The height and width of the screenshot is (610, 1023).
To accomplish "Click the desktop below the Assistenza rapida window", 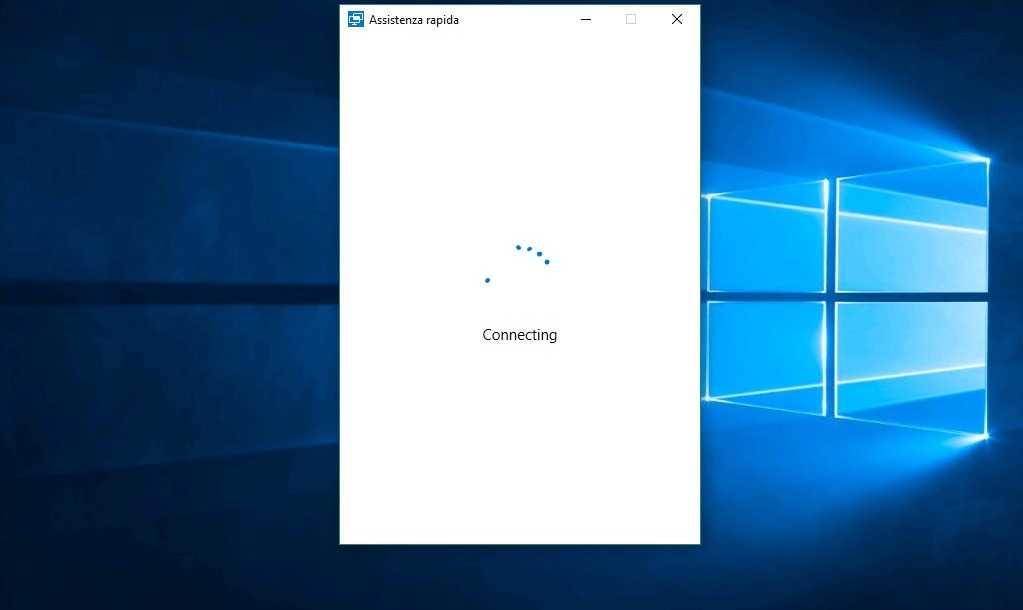I will tap(519, 578).
